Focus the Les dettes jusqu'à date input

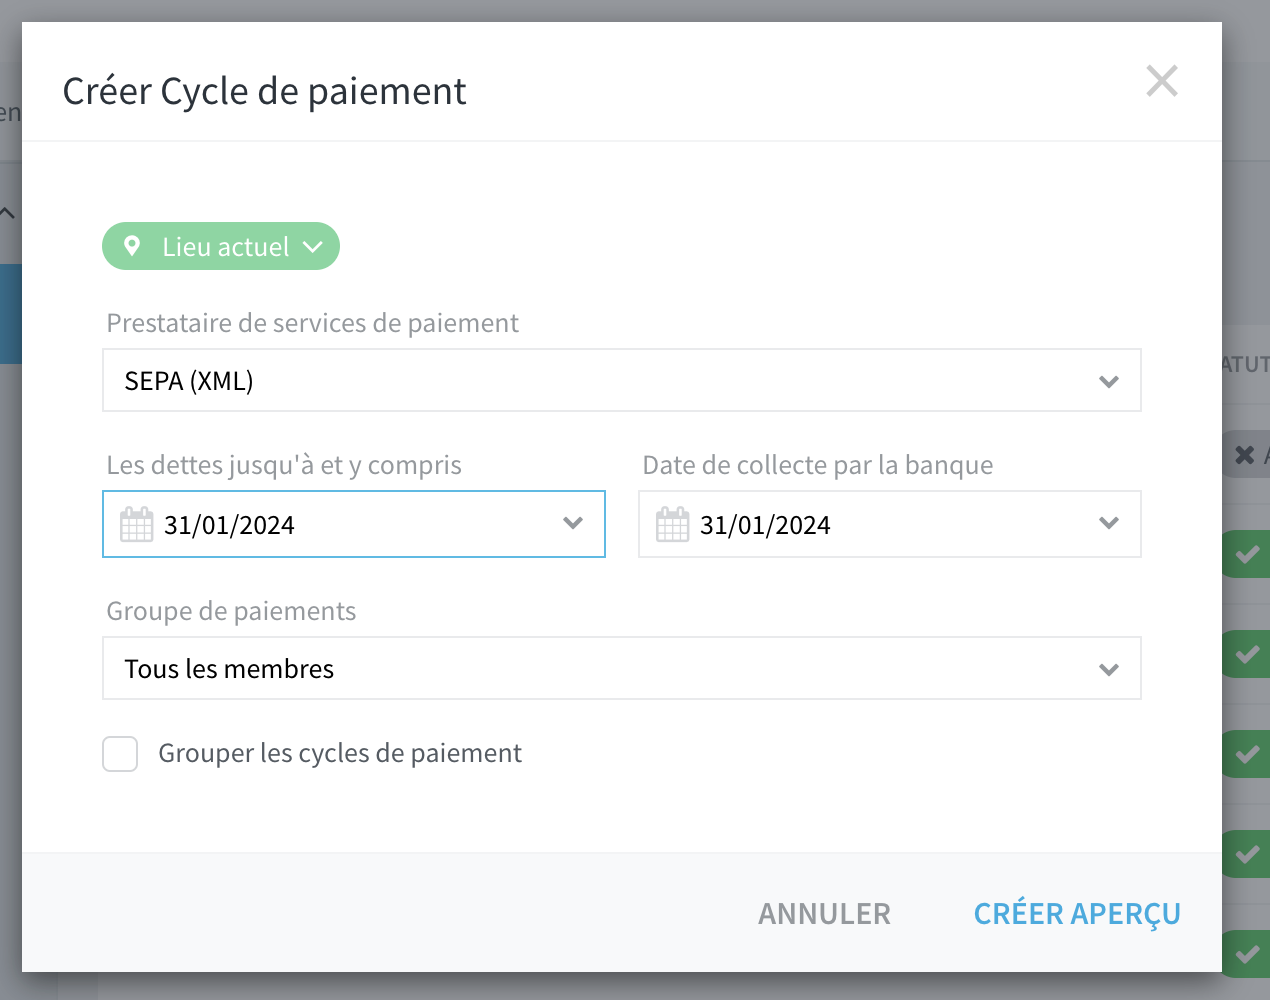tap(353, 524)
